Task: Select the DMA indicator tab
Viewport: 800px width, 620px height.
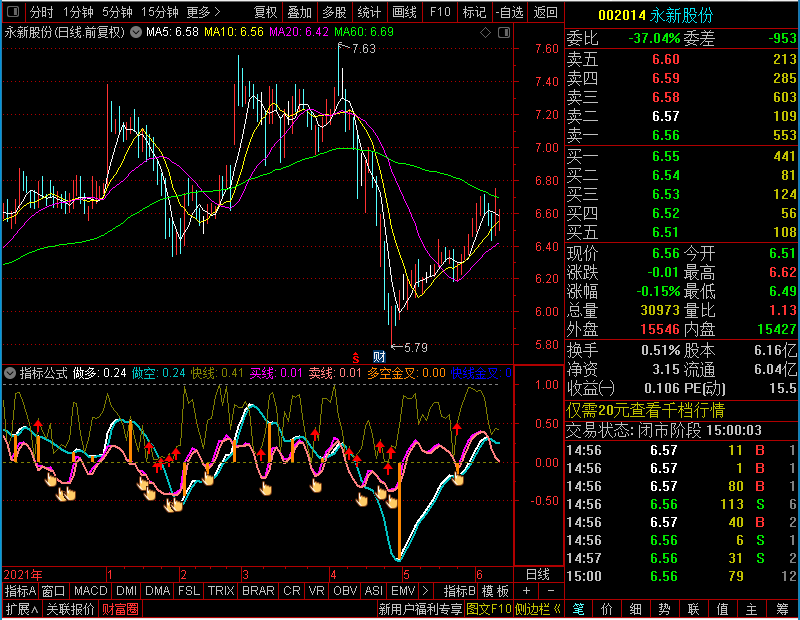Action: [x=157, y=591]
